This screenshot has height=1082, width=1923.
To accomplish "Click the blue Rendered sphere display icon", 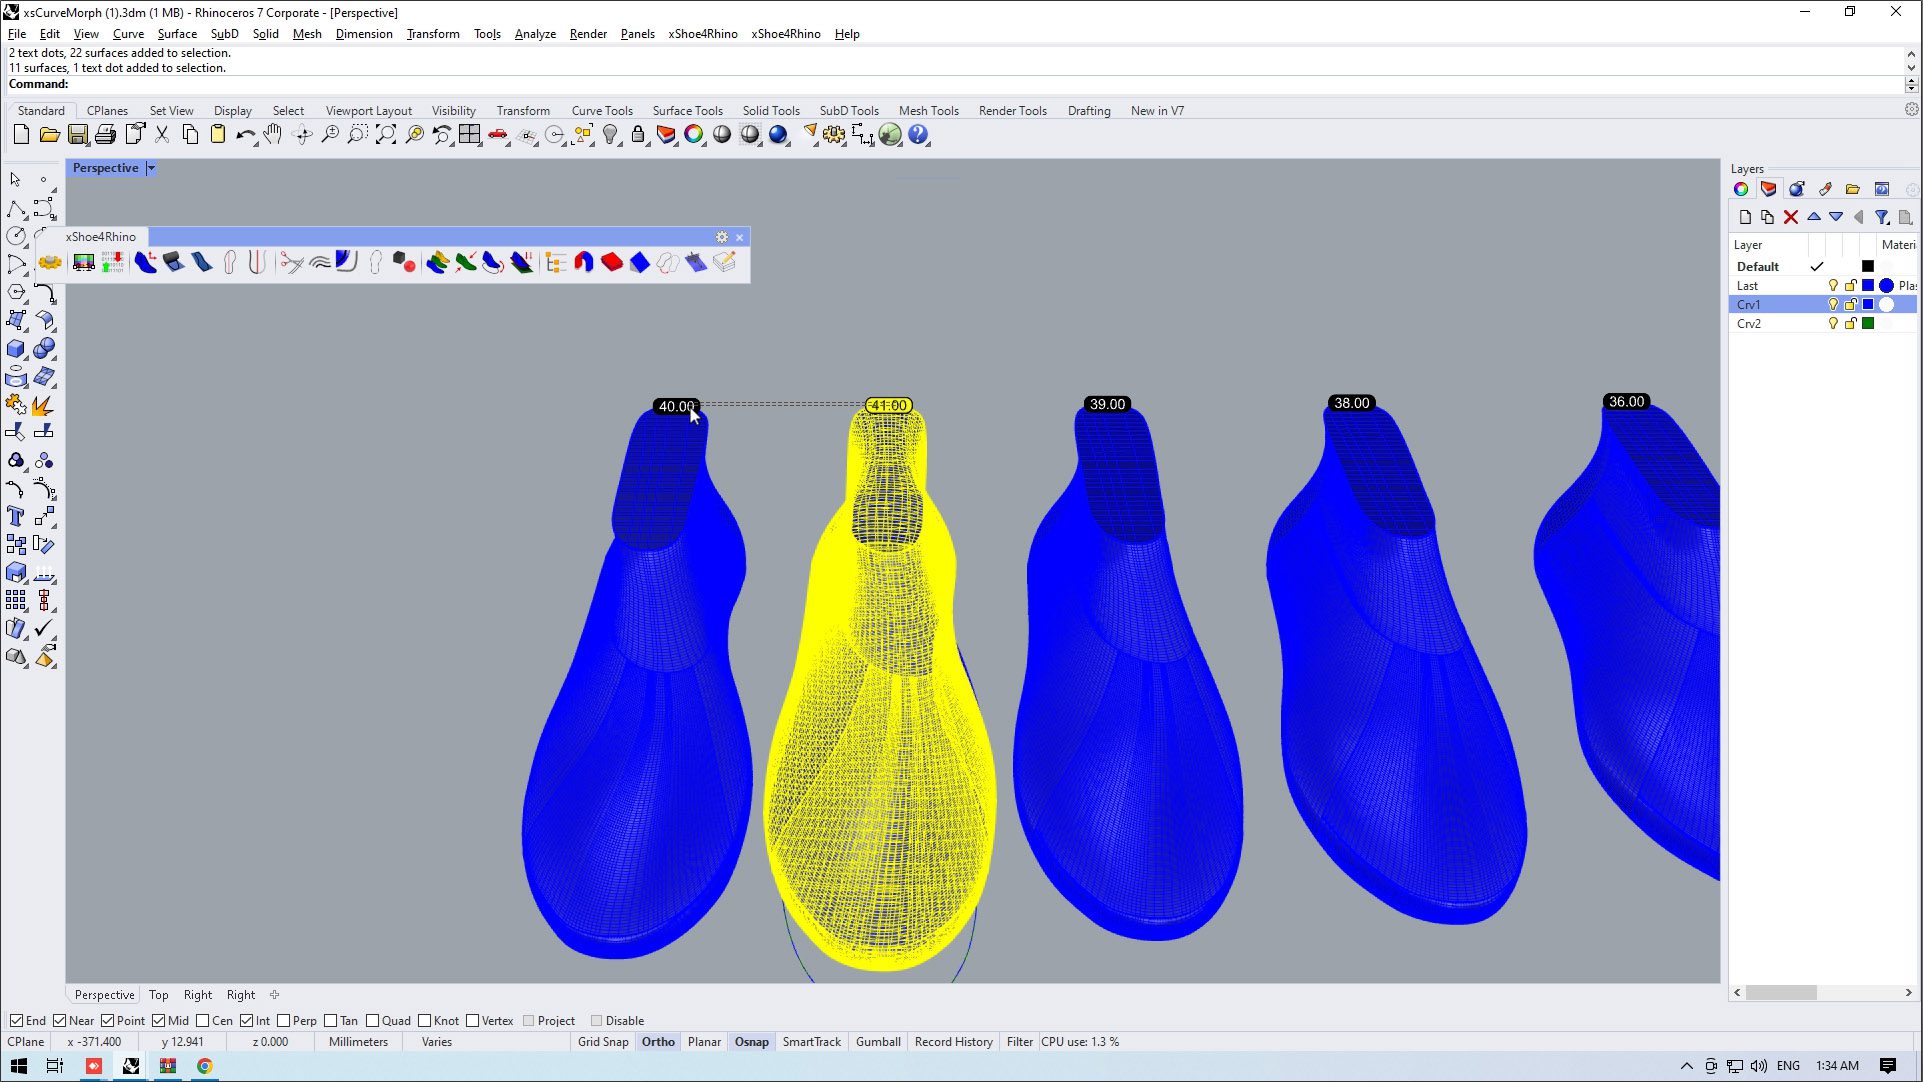I will (778, 135).
